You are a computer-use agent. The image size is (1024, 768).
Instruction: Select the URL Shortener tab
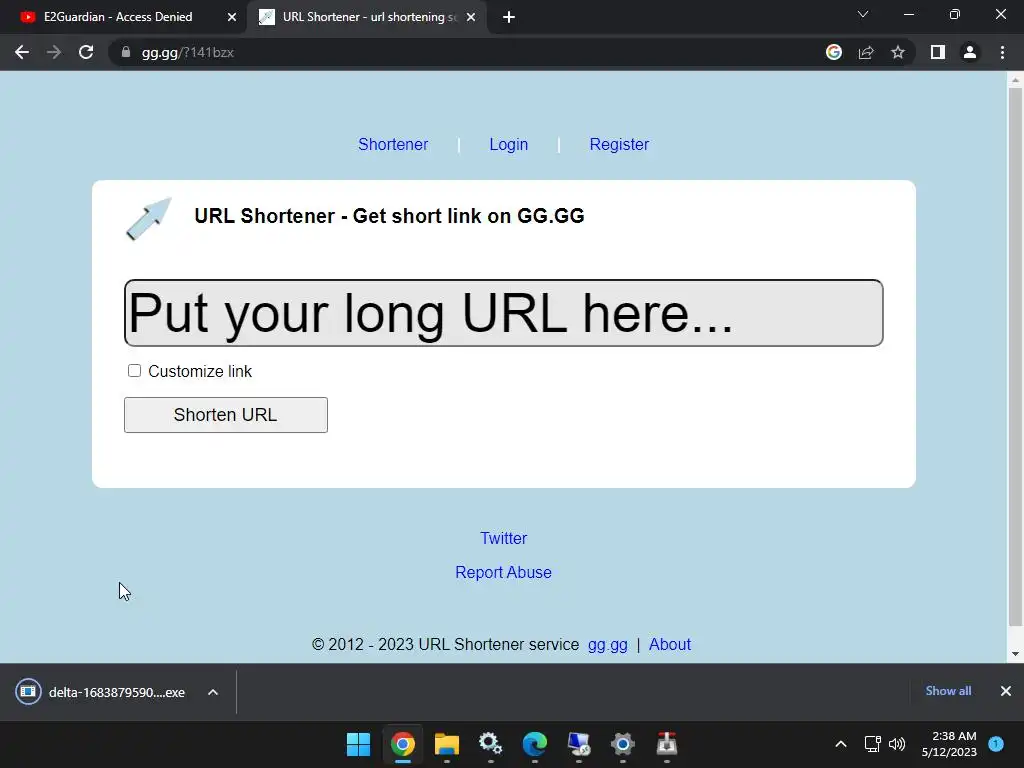(369, 17)
